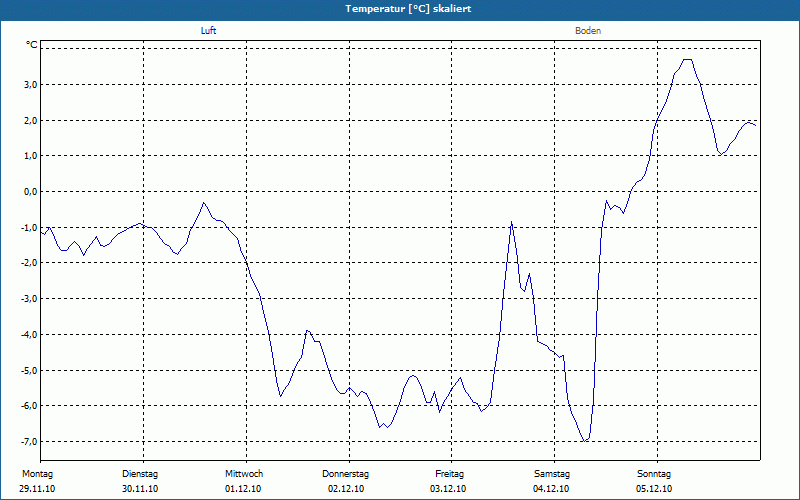The height and width of the screenshot is (500, 800).
Task: Click the '-1,0' y-axis value
Action: [30, 228]
